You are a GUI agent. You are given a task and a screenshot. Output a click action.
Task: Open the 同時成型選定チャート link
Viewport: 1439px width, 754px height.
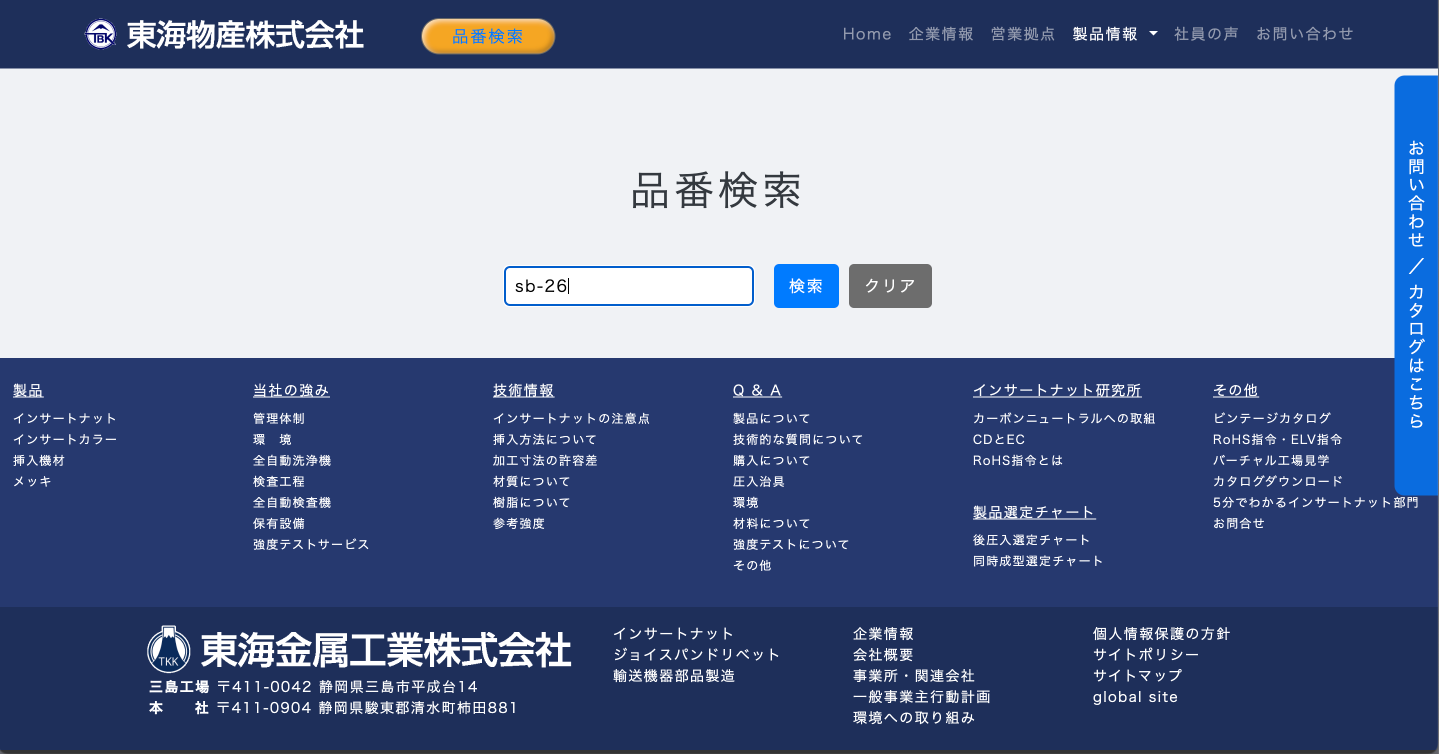(1038, 561)
